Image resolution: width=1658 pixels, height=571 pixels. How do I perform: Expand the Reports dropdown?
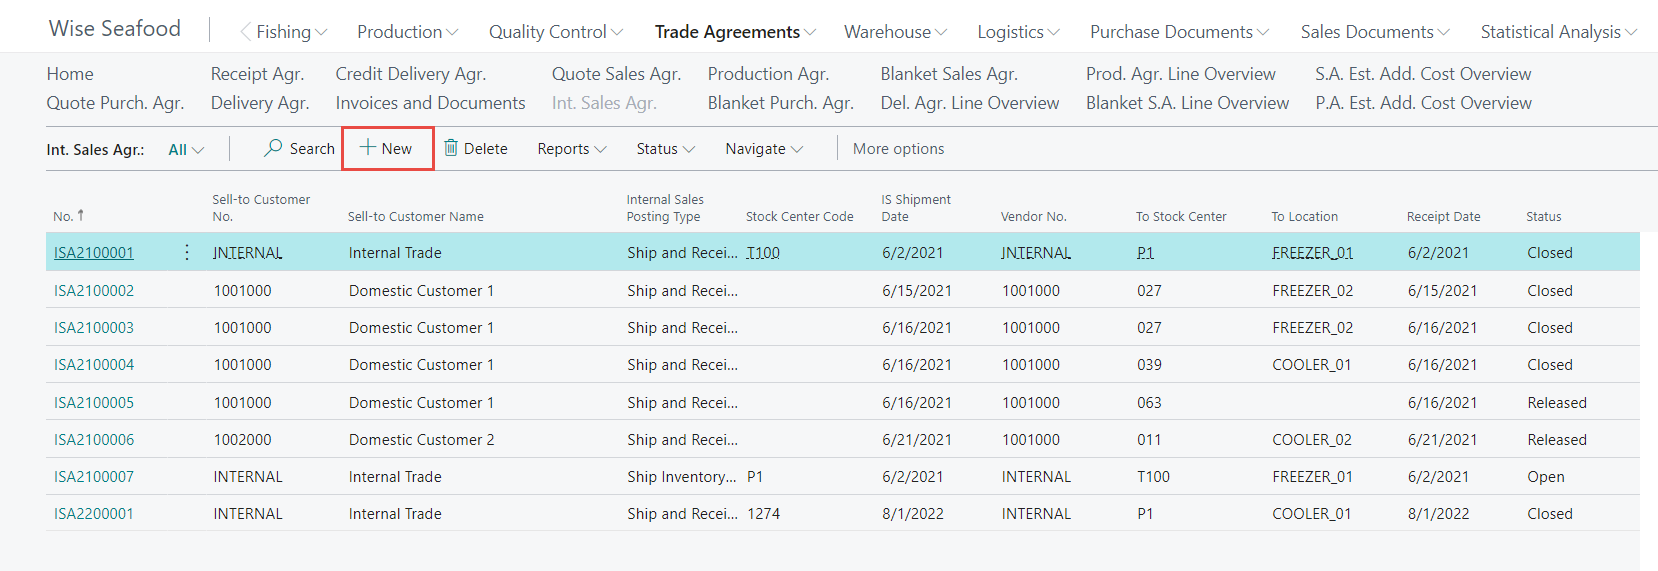[x=572, y=149]
